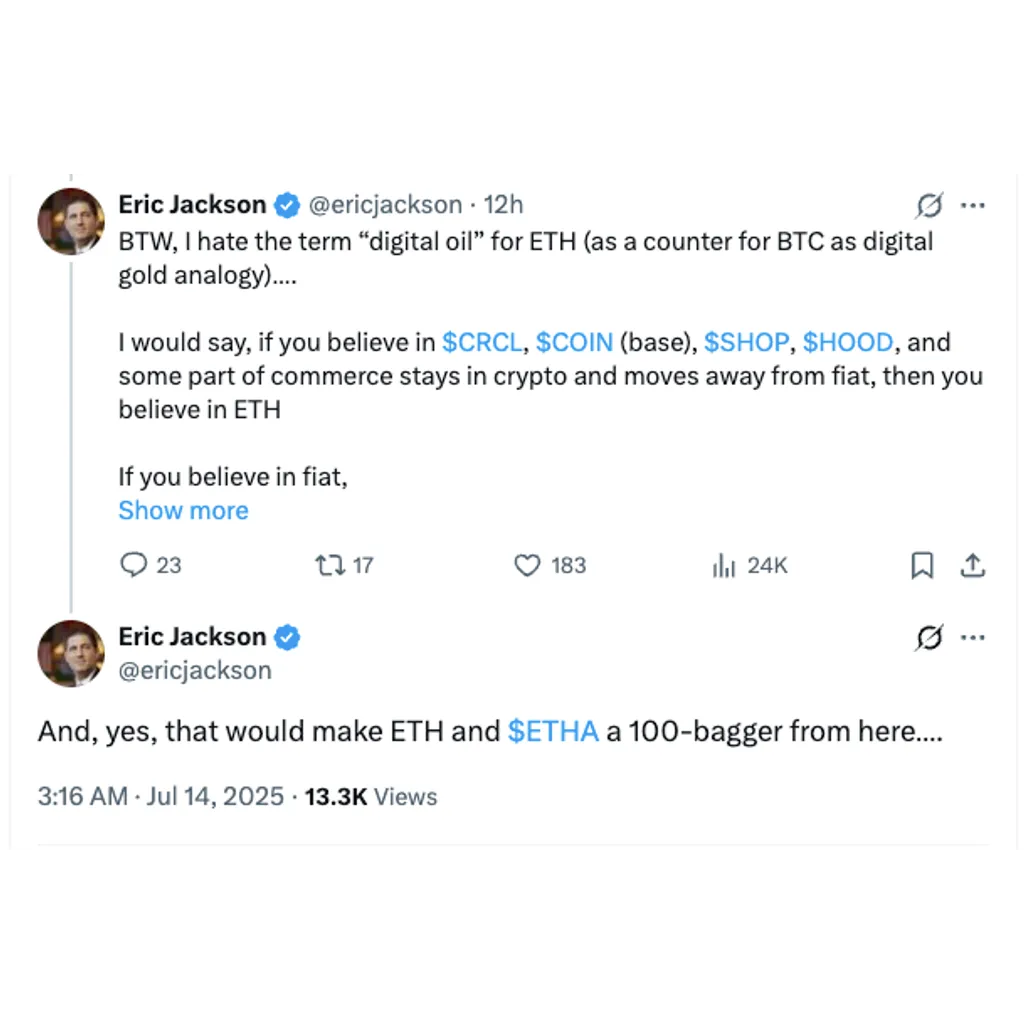Open the @ericjackson handle in the top tweet
This screenshot has width=1024, height=1024.
385,205
